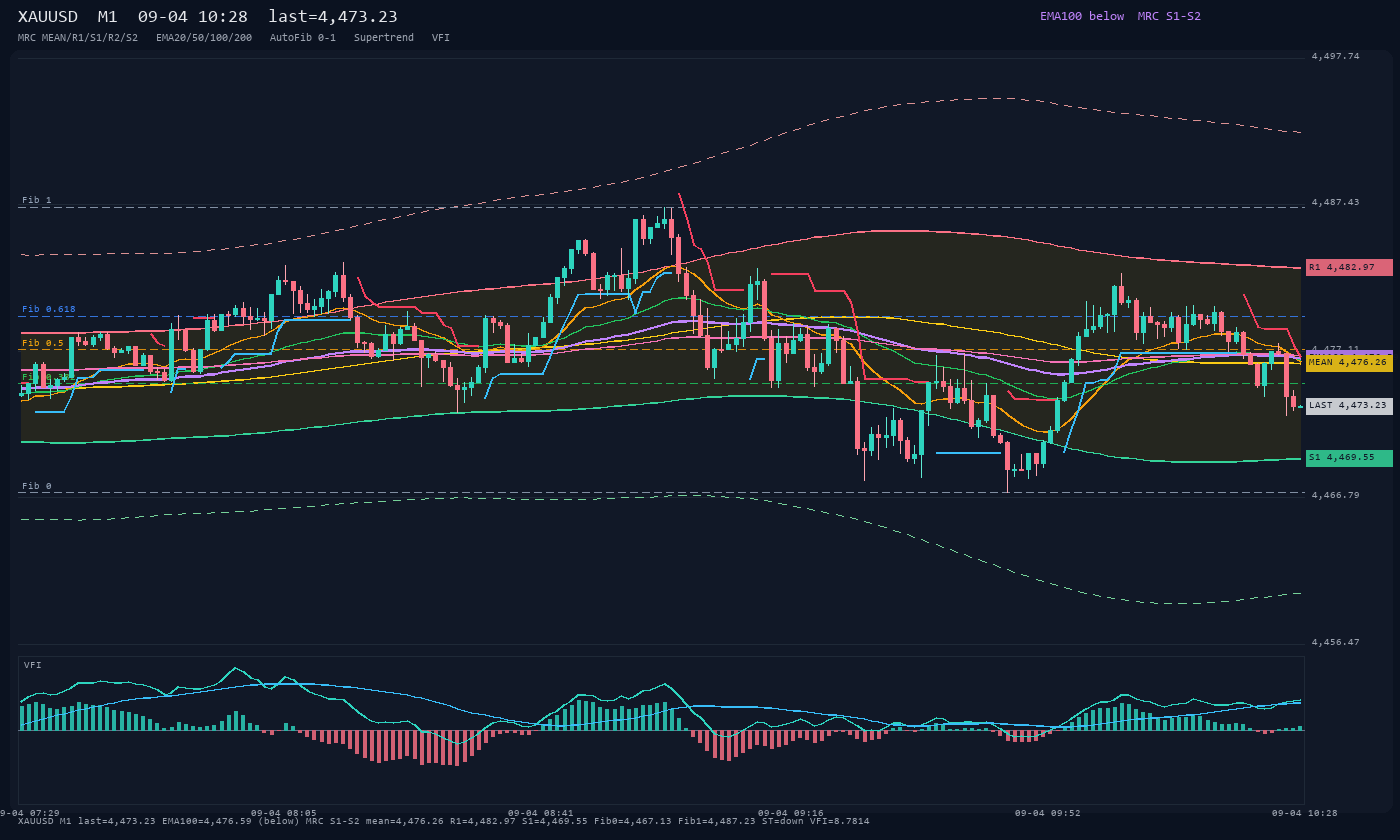This screenshot has height=840, width=1400.
Task: Click the VFI title inside the lower indicator pane
Action: [33, 665]
